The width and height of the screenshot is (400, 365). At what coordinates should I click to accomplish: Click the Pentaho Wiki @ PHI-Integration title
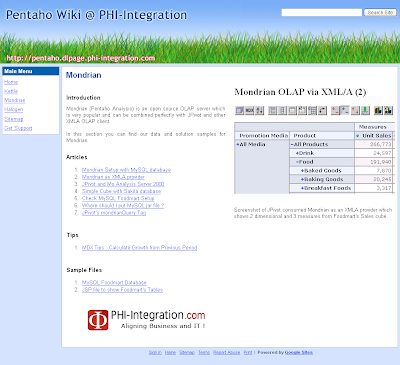coord(96,15)
